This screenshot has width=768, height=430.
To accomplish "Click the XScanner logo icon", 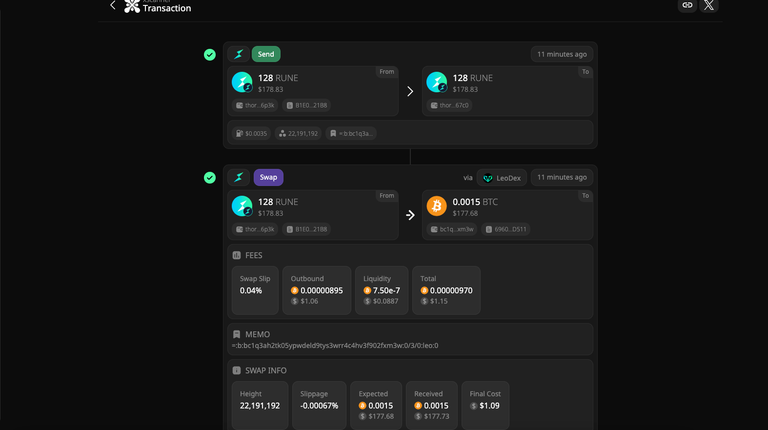I will coord(132,6).
